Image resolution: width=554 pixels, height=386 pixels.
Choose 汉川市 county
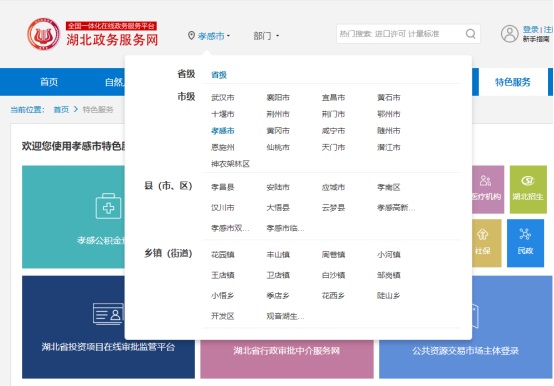coord(223,208)
